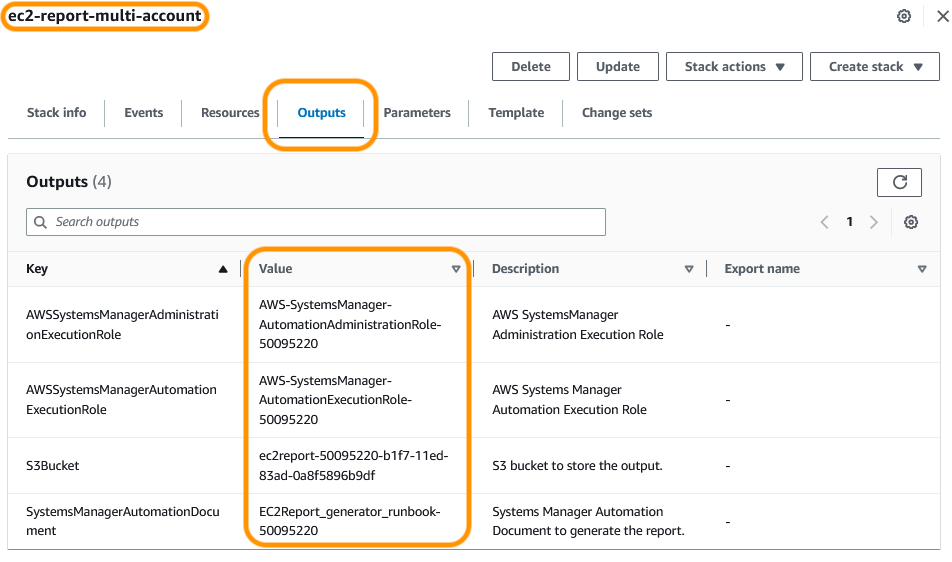
Task: Open the Events tab
Action: (x=143, y=113)
